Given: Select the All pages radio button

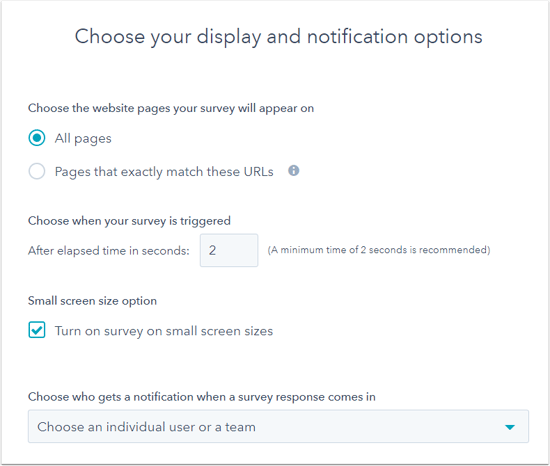Looking at the screenshot, I should pos(37,138).
